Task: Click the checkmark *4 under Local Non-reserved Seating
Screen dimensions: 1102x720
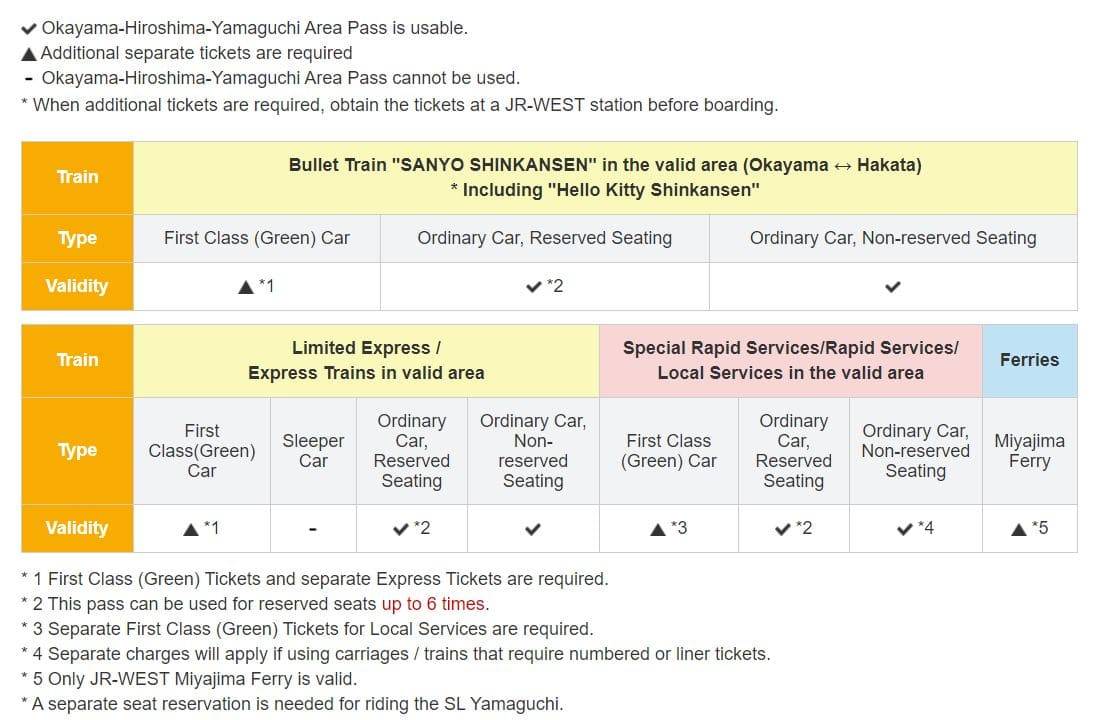Action: pos(915,528)
